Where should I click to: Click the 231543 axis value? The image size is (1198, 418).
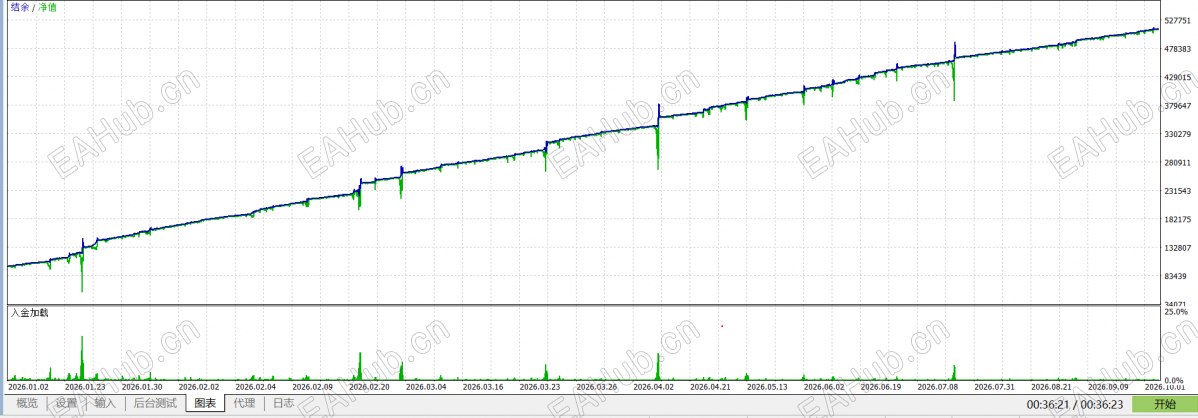(x=1178, y=191)
